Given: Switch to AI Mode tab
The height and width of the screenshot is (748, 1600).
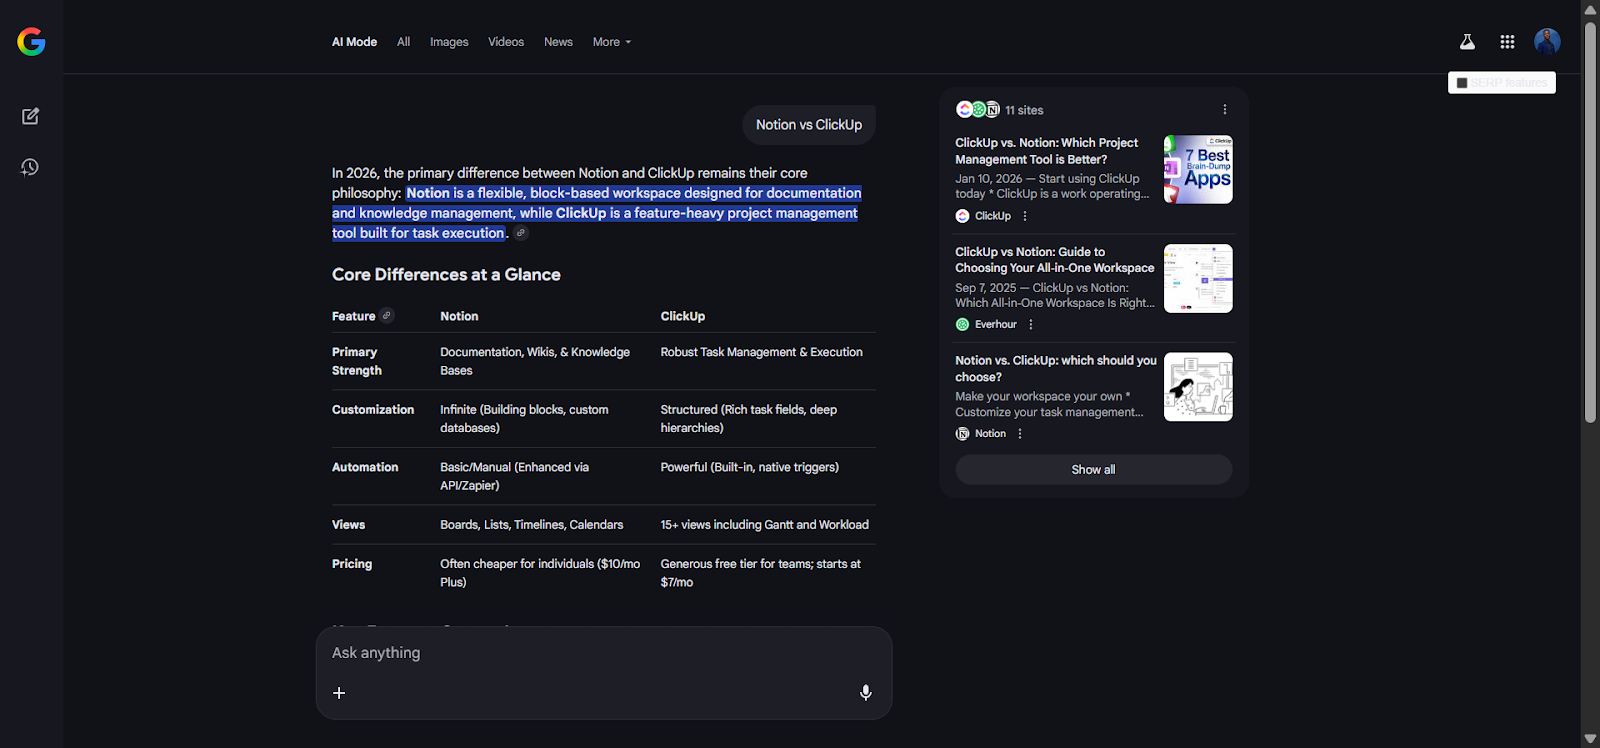Looking at the screenshot, I should pos(354,42).
